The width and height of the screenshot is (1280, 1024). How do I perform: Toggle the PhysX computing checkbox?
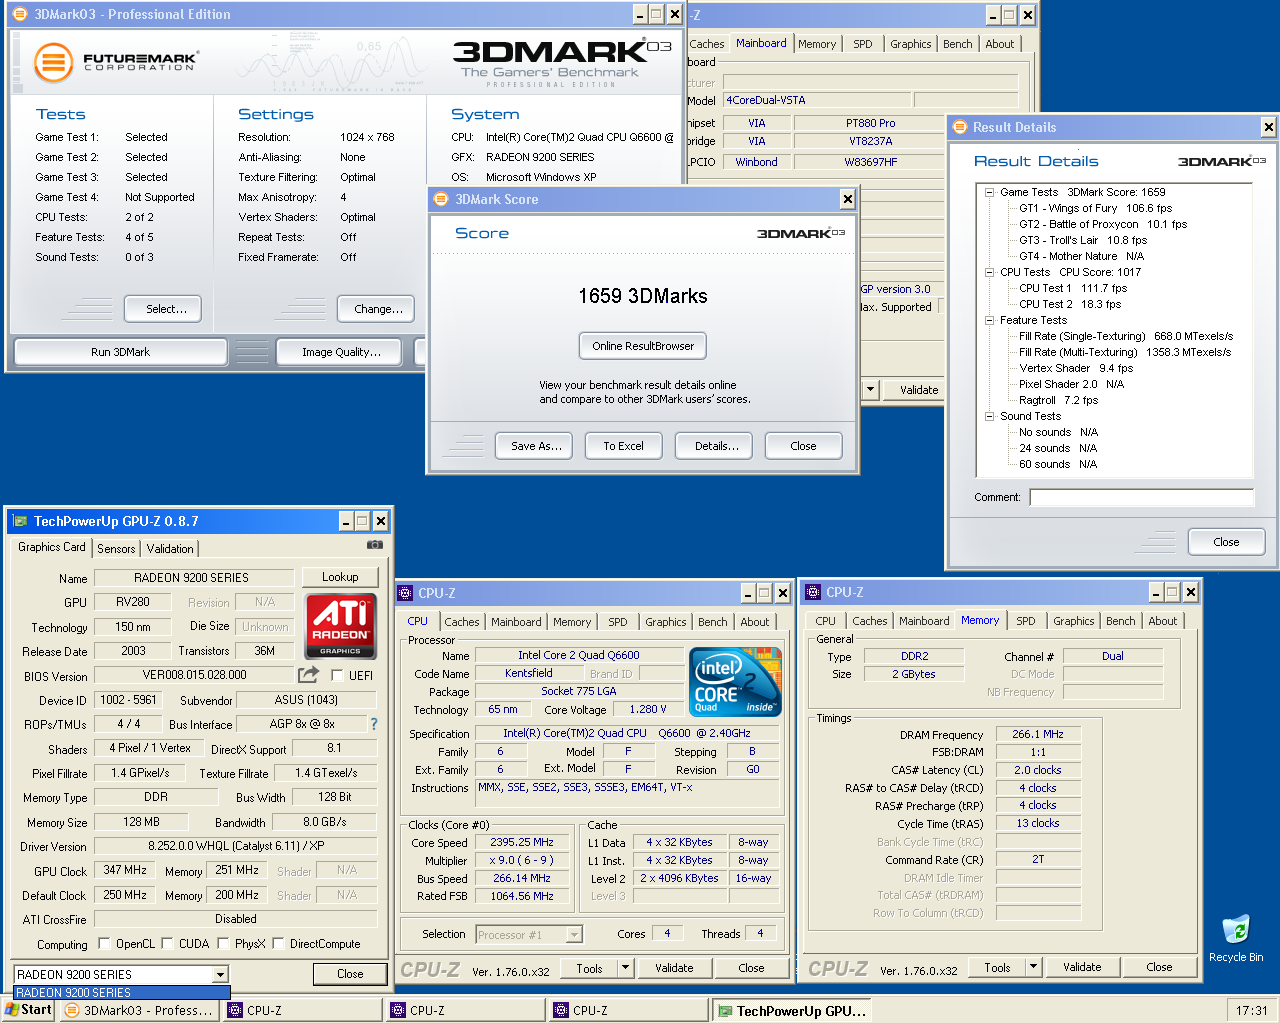[x=223, y=943]
